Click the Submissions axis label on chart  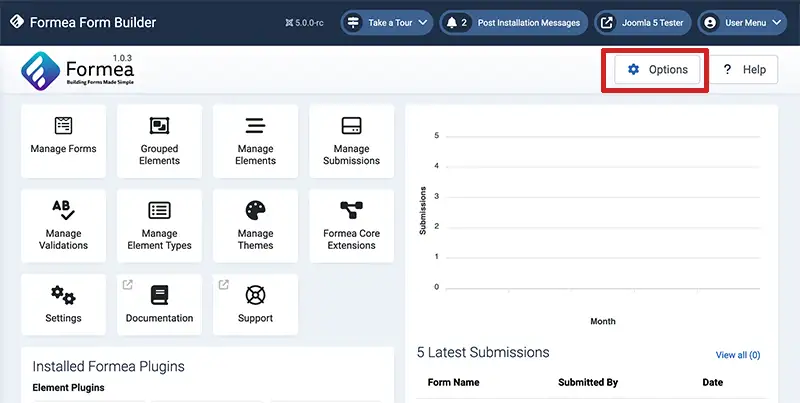click(422, 211)
